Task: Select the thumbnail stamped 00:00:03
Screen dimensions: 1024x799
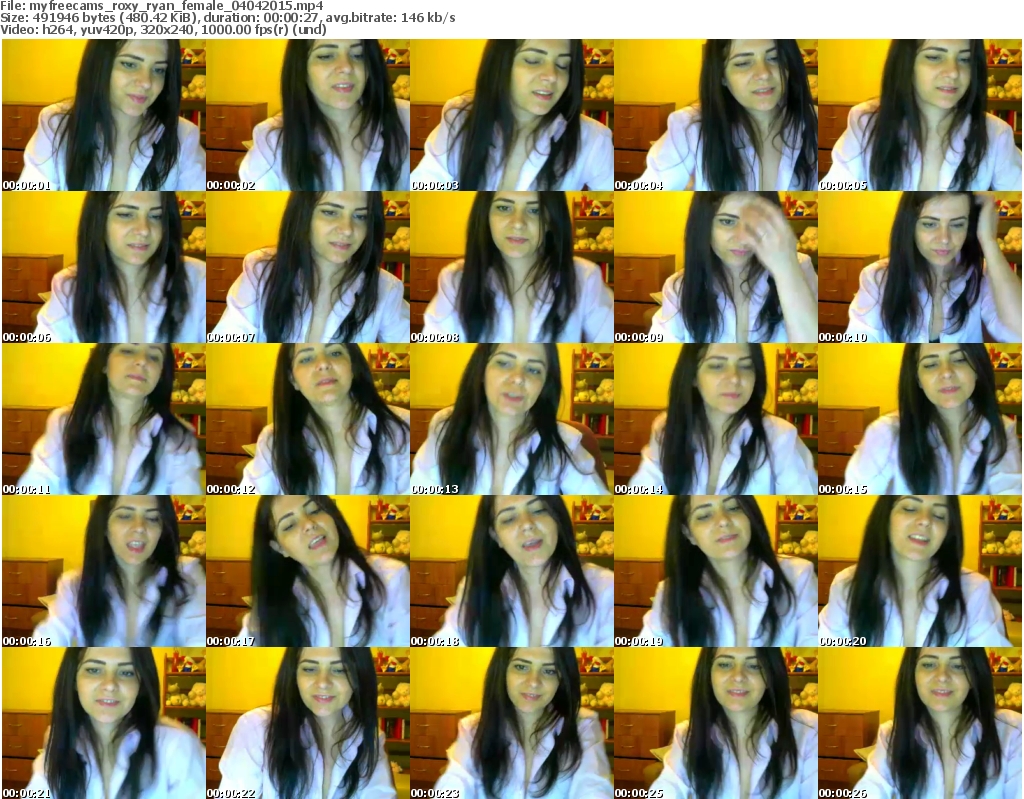Action: tap(511, 115)
